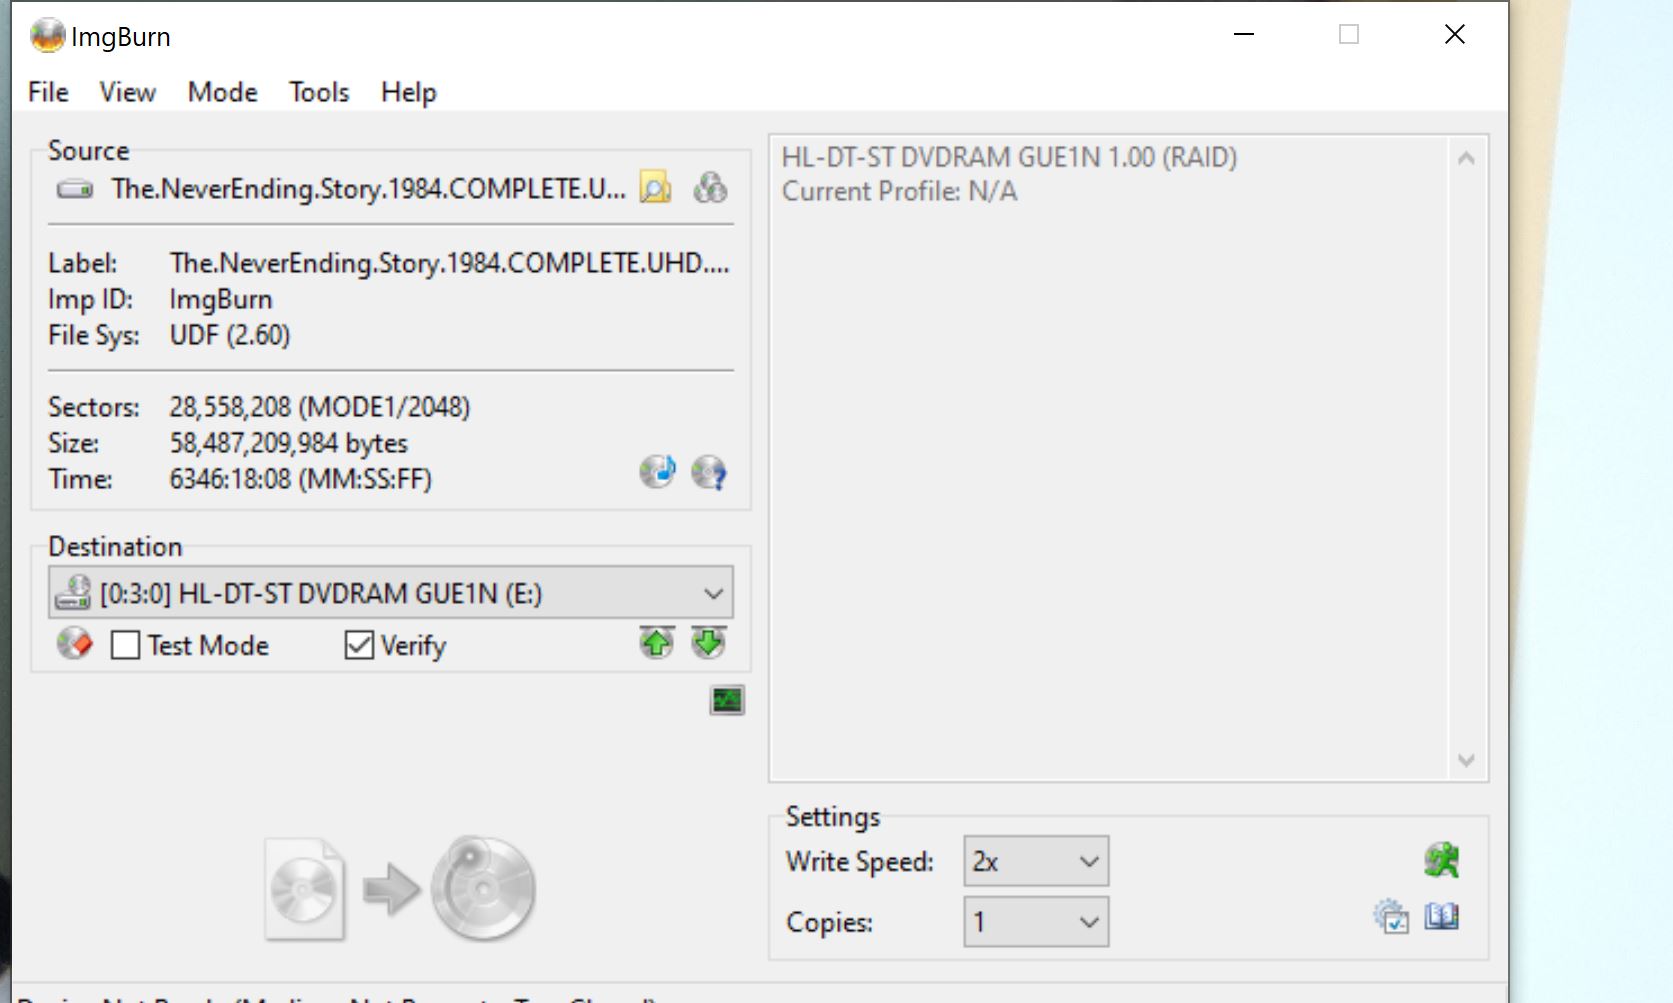1673x1003 pixels.
Task: Click the disc eraser icon
Action: coord(75,643)
